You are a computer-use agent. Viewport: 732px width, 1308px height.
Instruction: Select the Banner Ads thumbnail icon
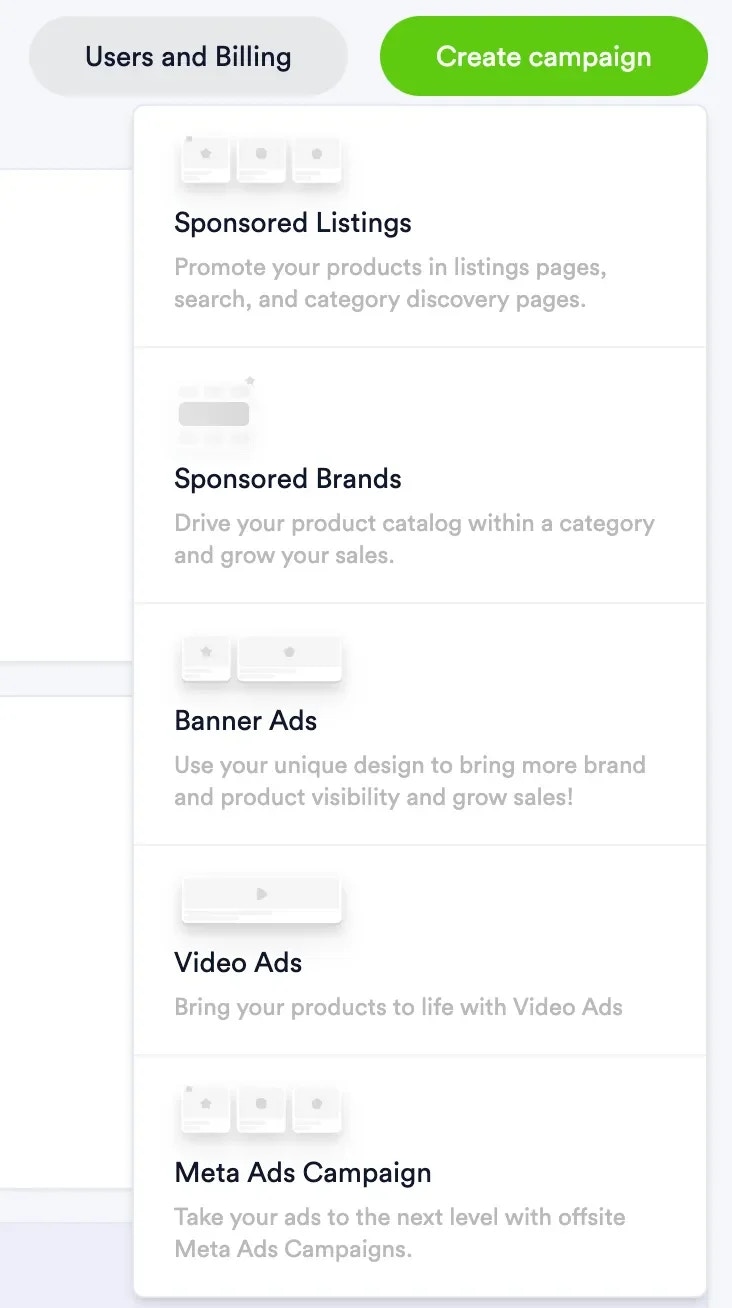tap(260, 658)
